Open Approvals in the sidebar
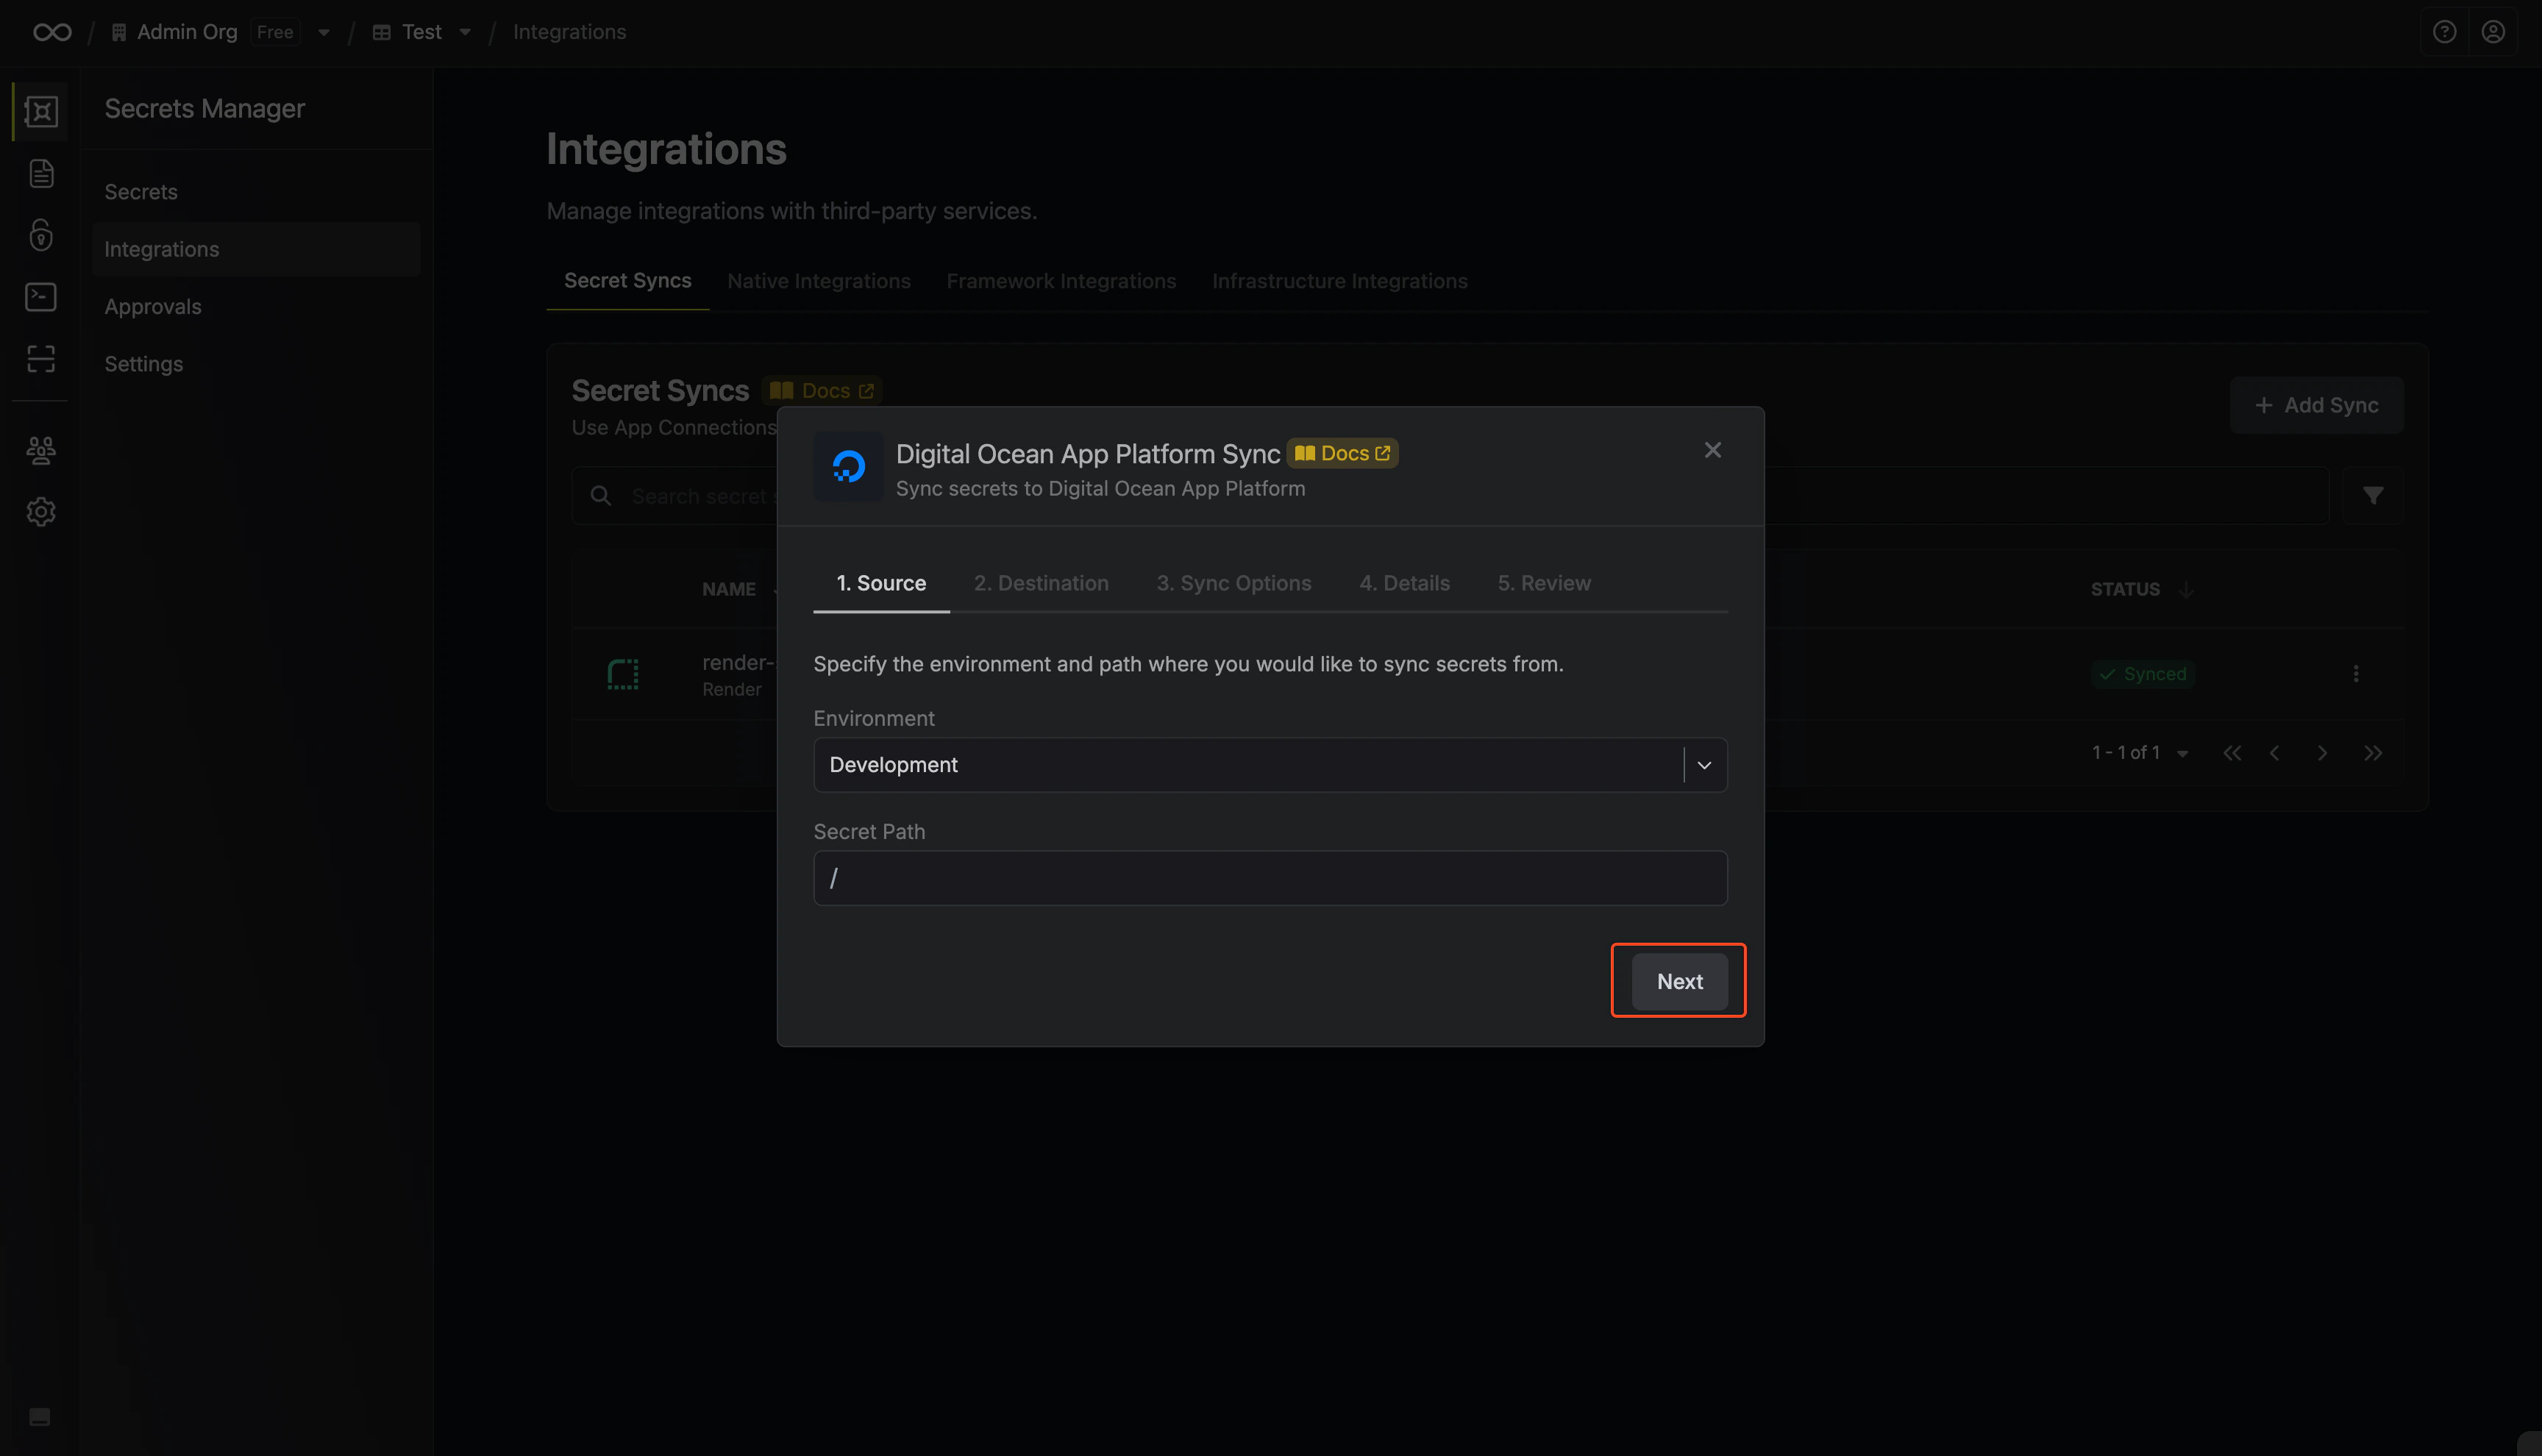This screenshot has width=2542, height=1456. [x=256, y=307]
